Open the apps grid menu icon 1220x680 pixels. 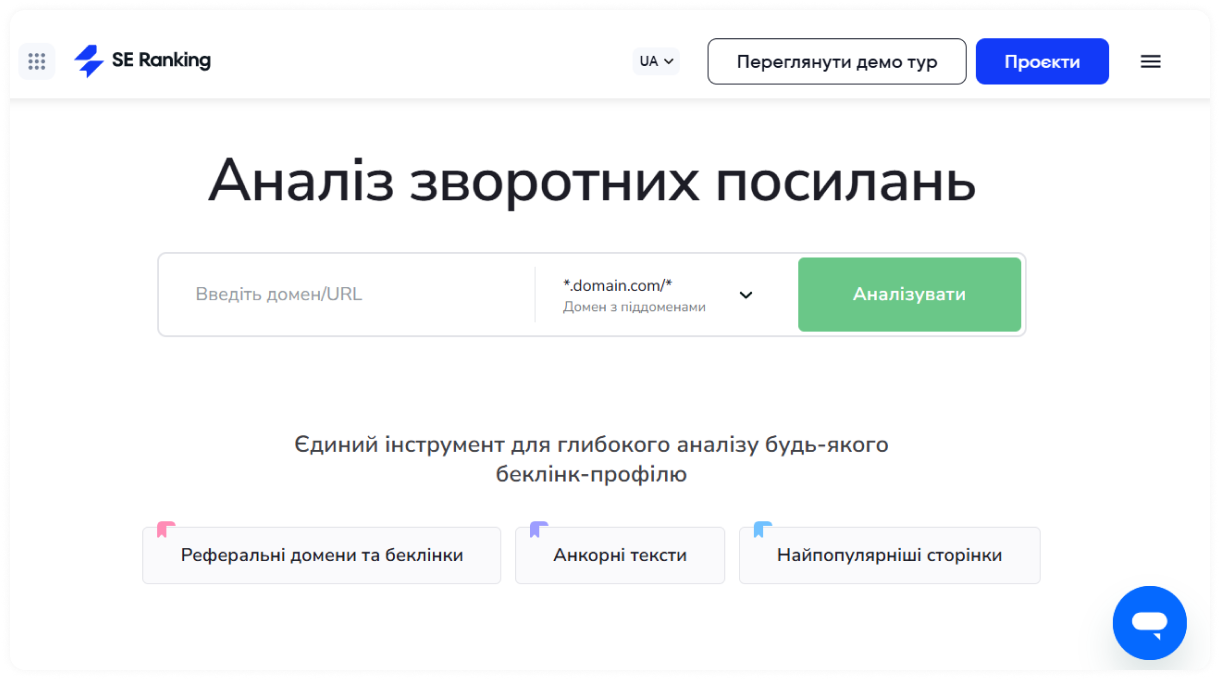tap(37, 61)
